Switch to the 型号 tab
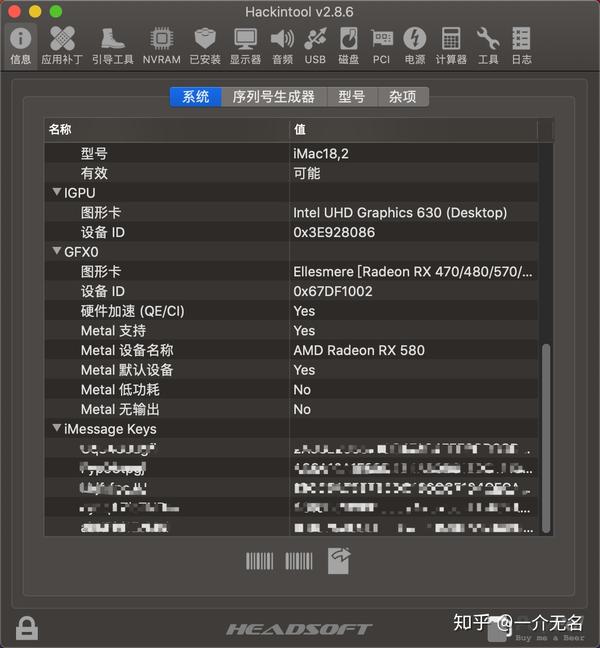Image resolution: width=600 pixels, height=648 pixels. click(x=352, y=97)
